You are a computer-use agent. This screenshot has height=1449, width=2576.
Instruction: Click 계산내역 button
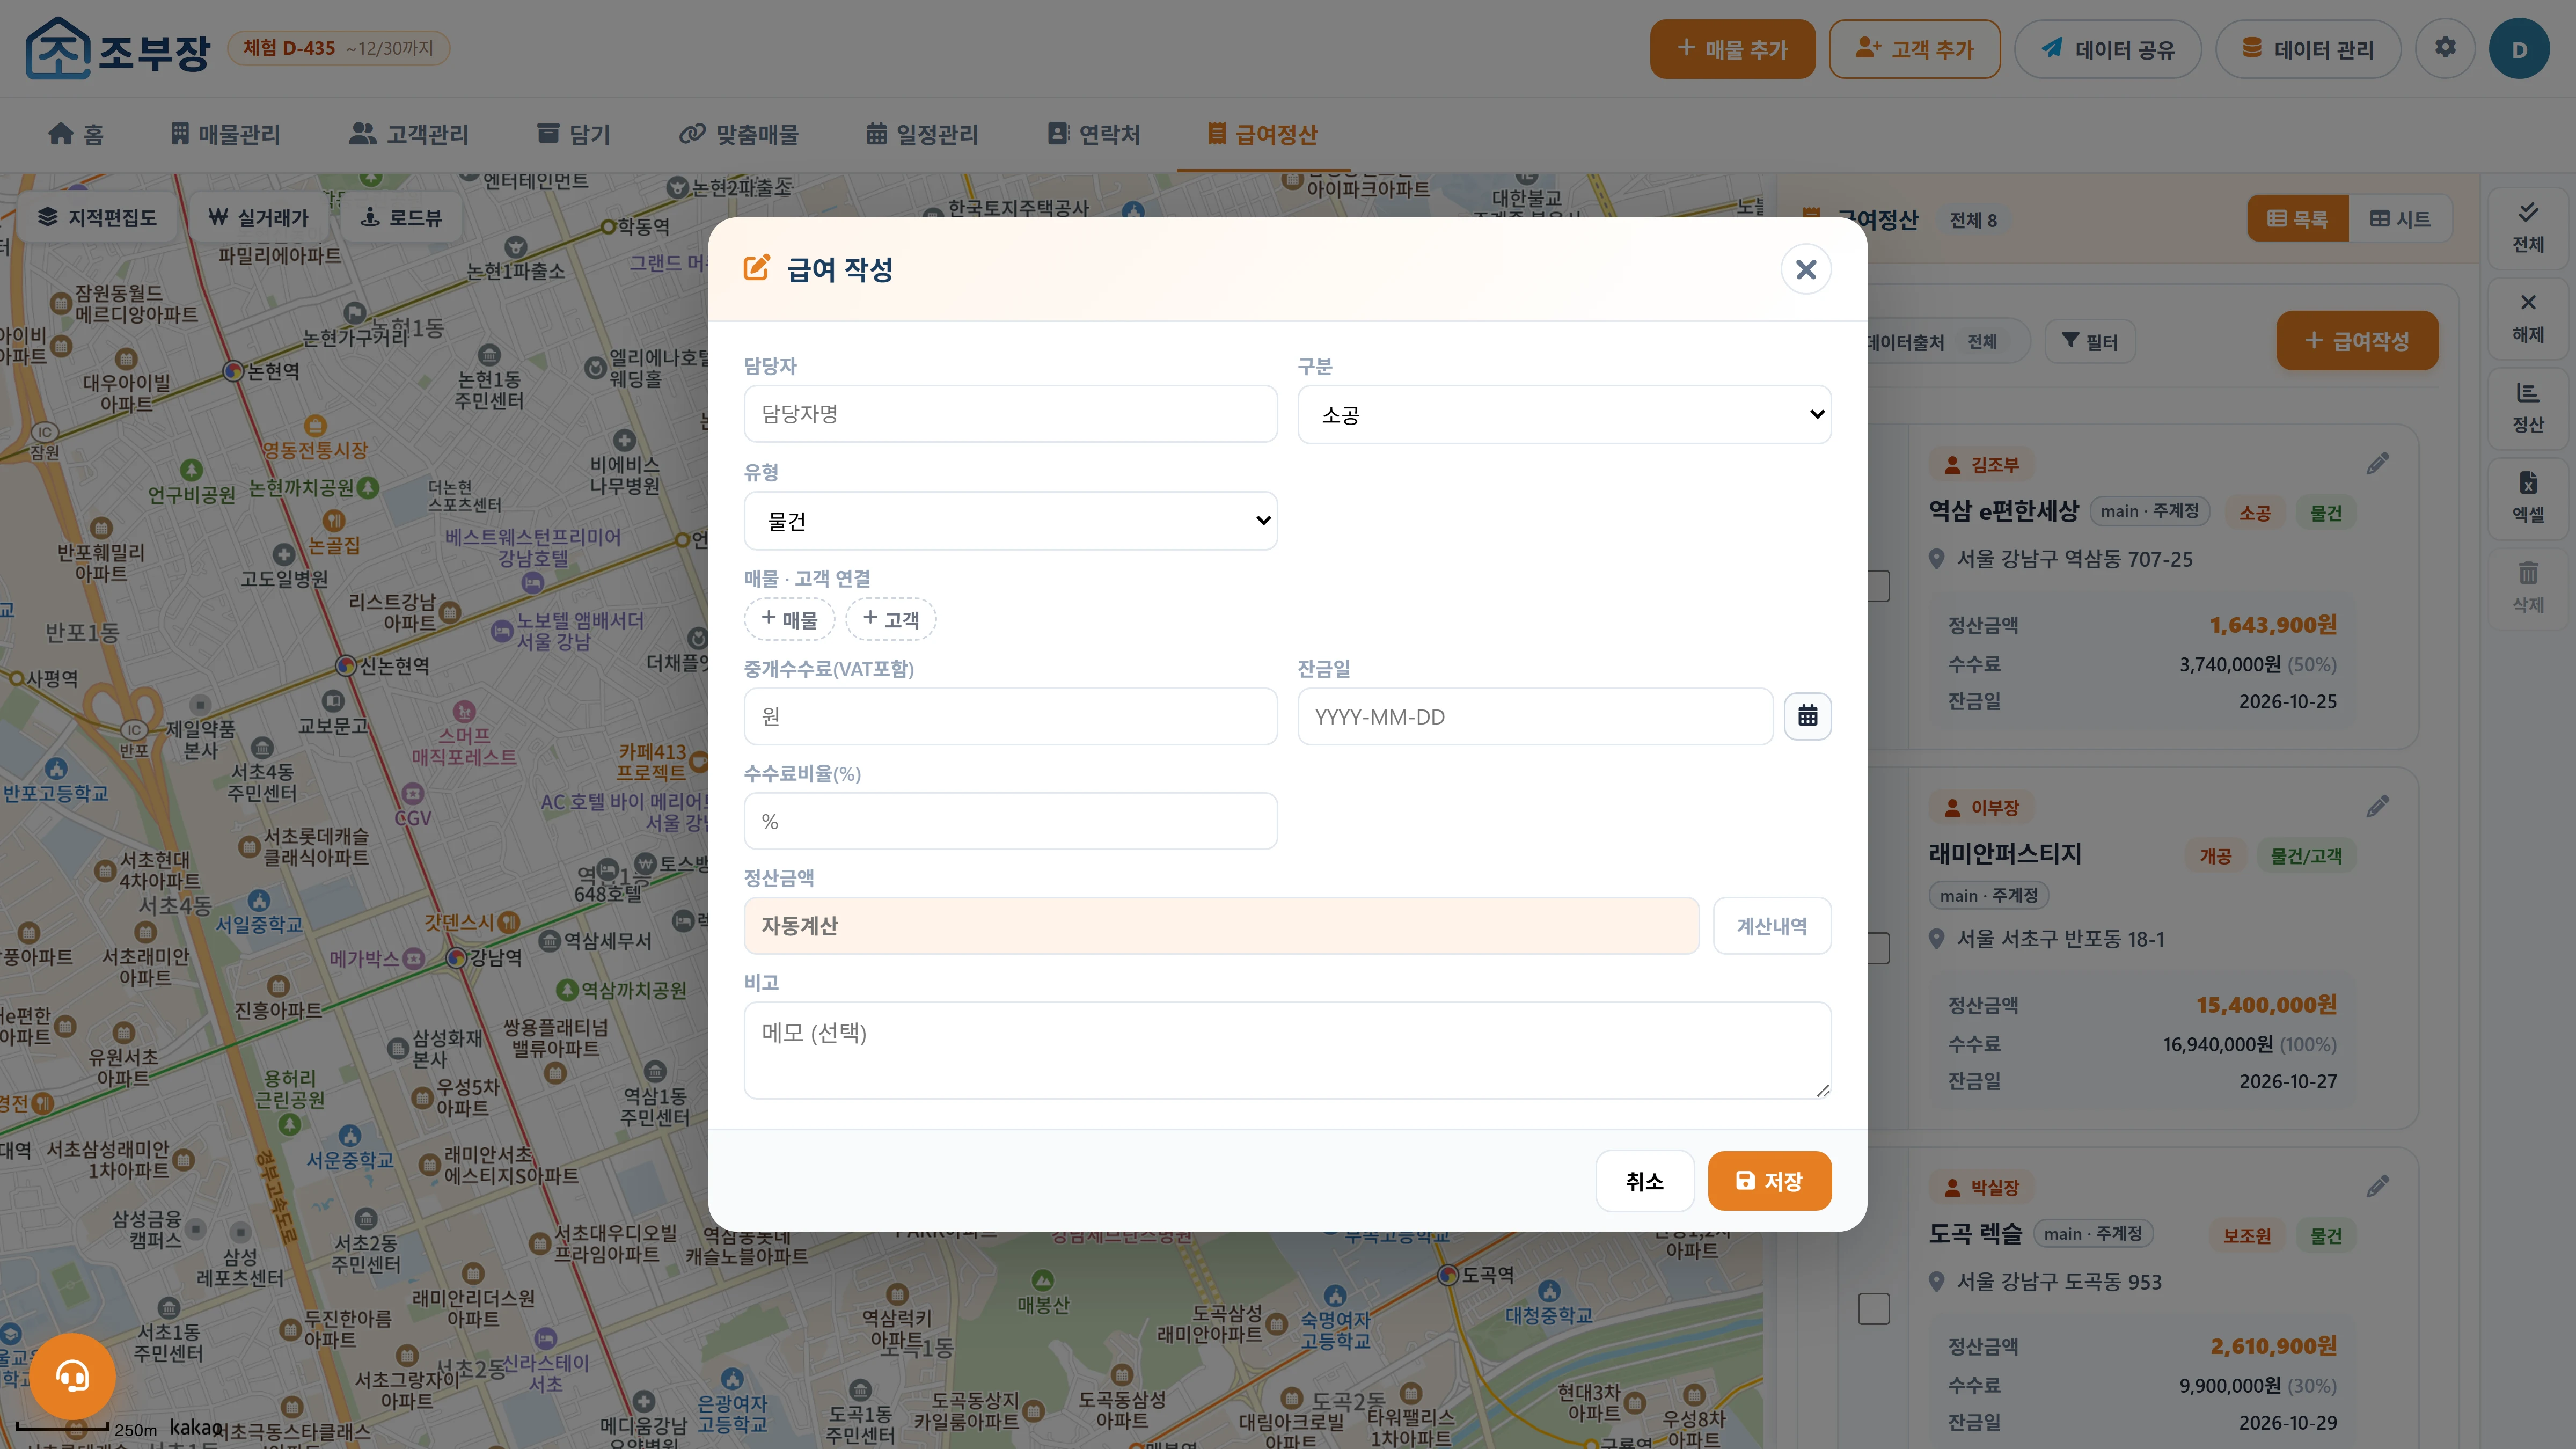[x=1771, y=926]
